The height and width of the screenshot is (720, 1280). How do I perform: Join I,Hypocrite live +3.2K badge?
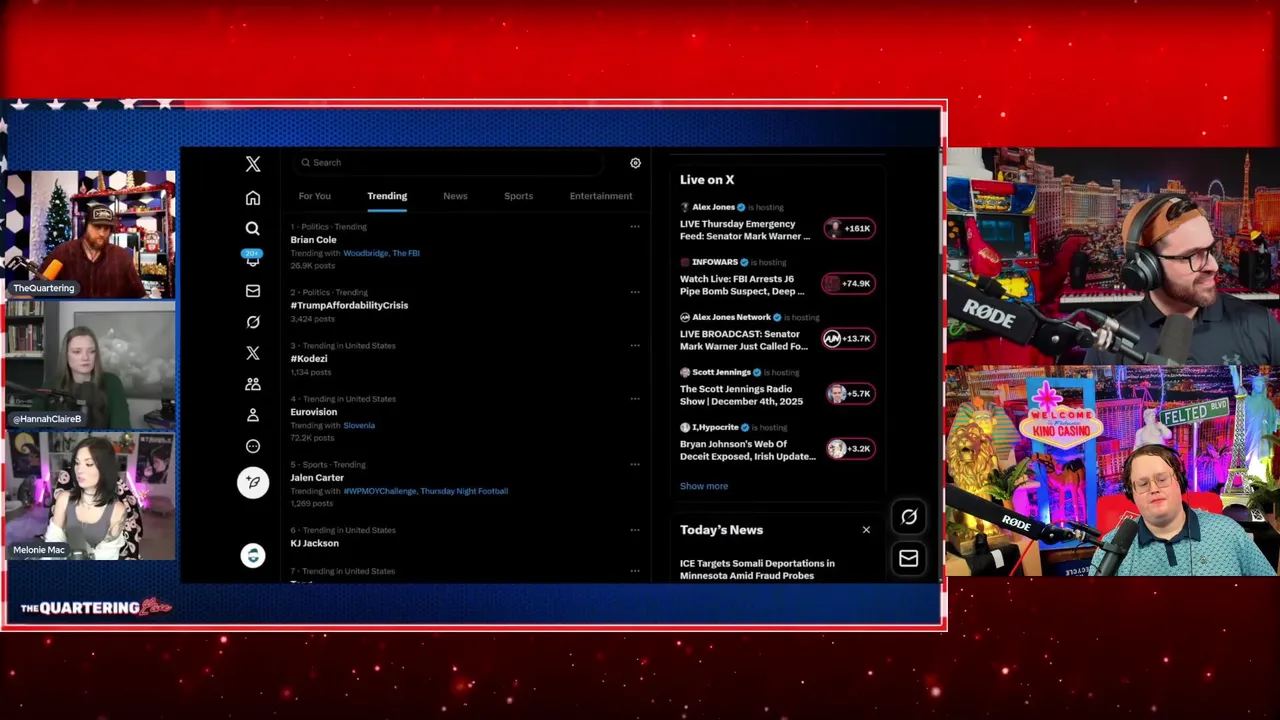click(851, 448)
